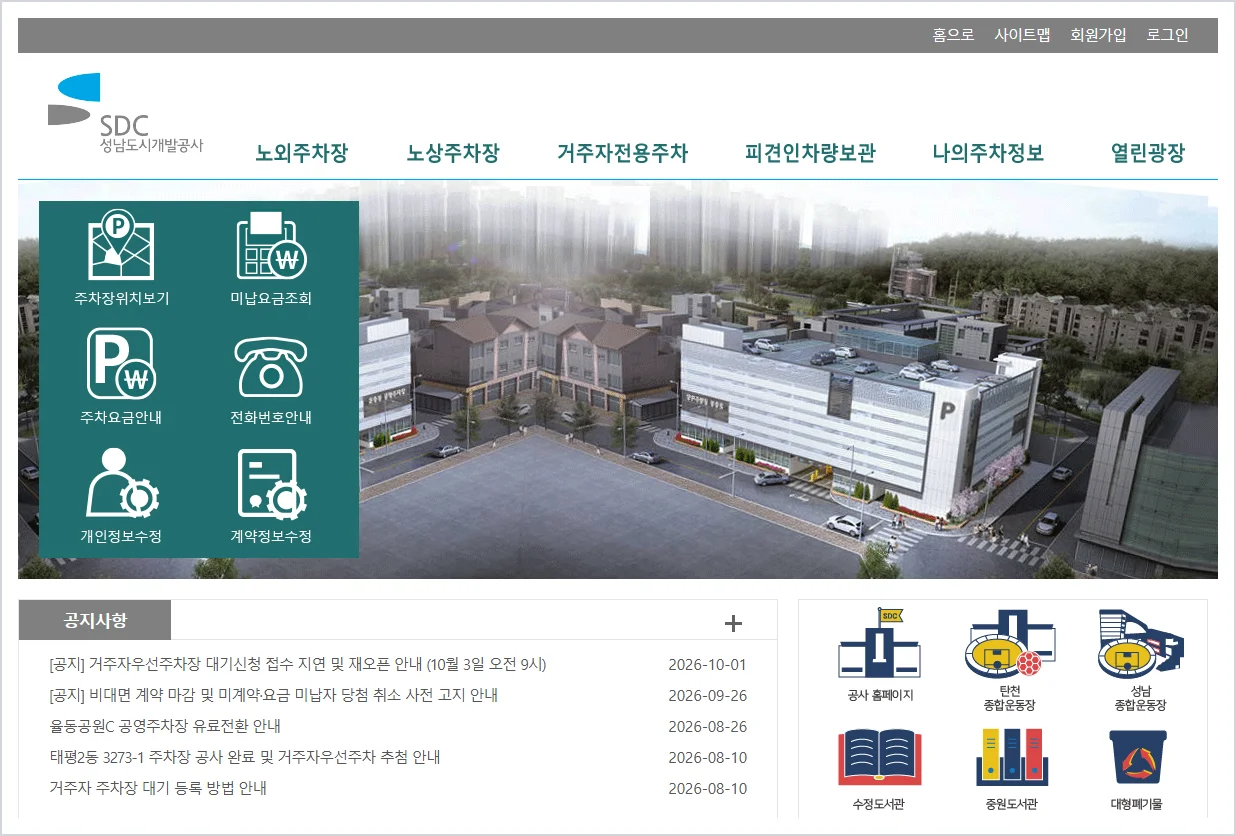
Task: Click the date 2026-10-01
Action: (x=707, y=665)
